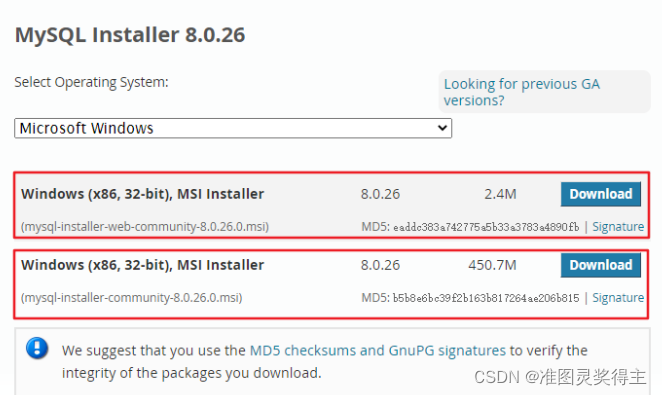662x395 pixels.
Task: Follow the MD5 checksums and GnuPG signatures link
Action: [378, 351]
